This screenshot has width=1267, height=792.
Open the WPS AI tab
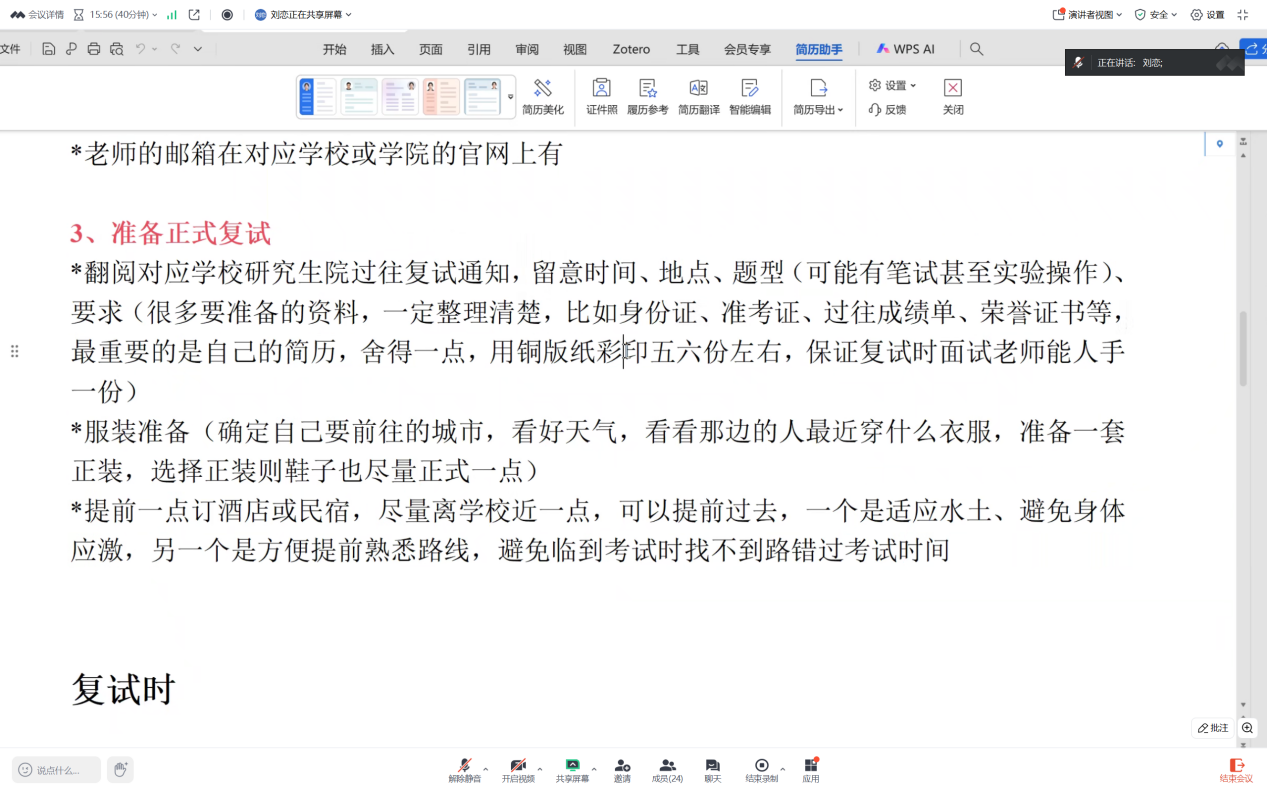pos(906,49)
